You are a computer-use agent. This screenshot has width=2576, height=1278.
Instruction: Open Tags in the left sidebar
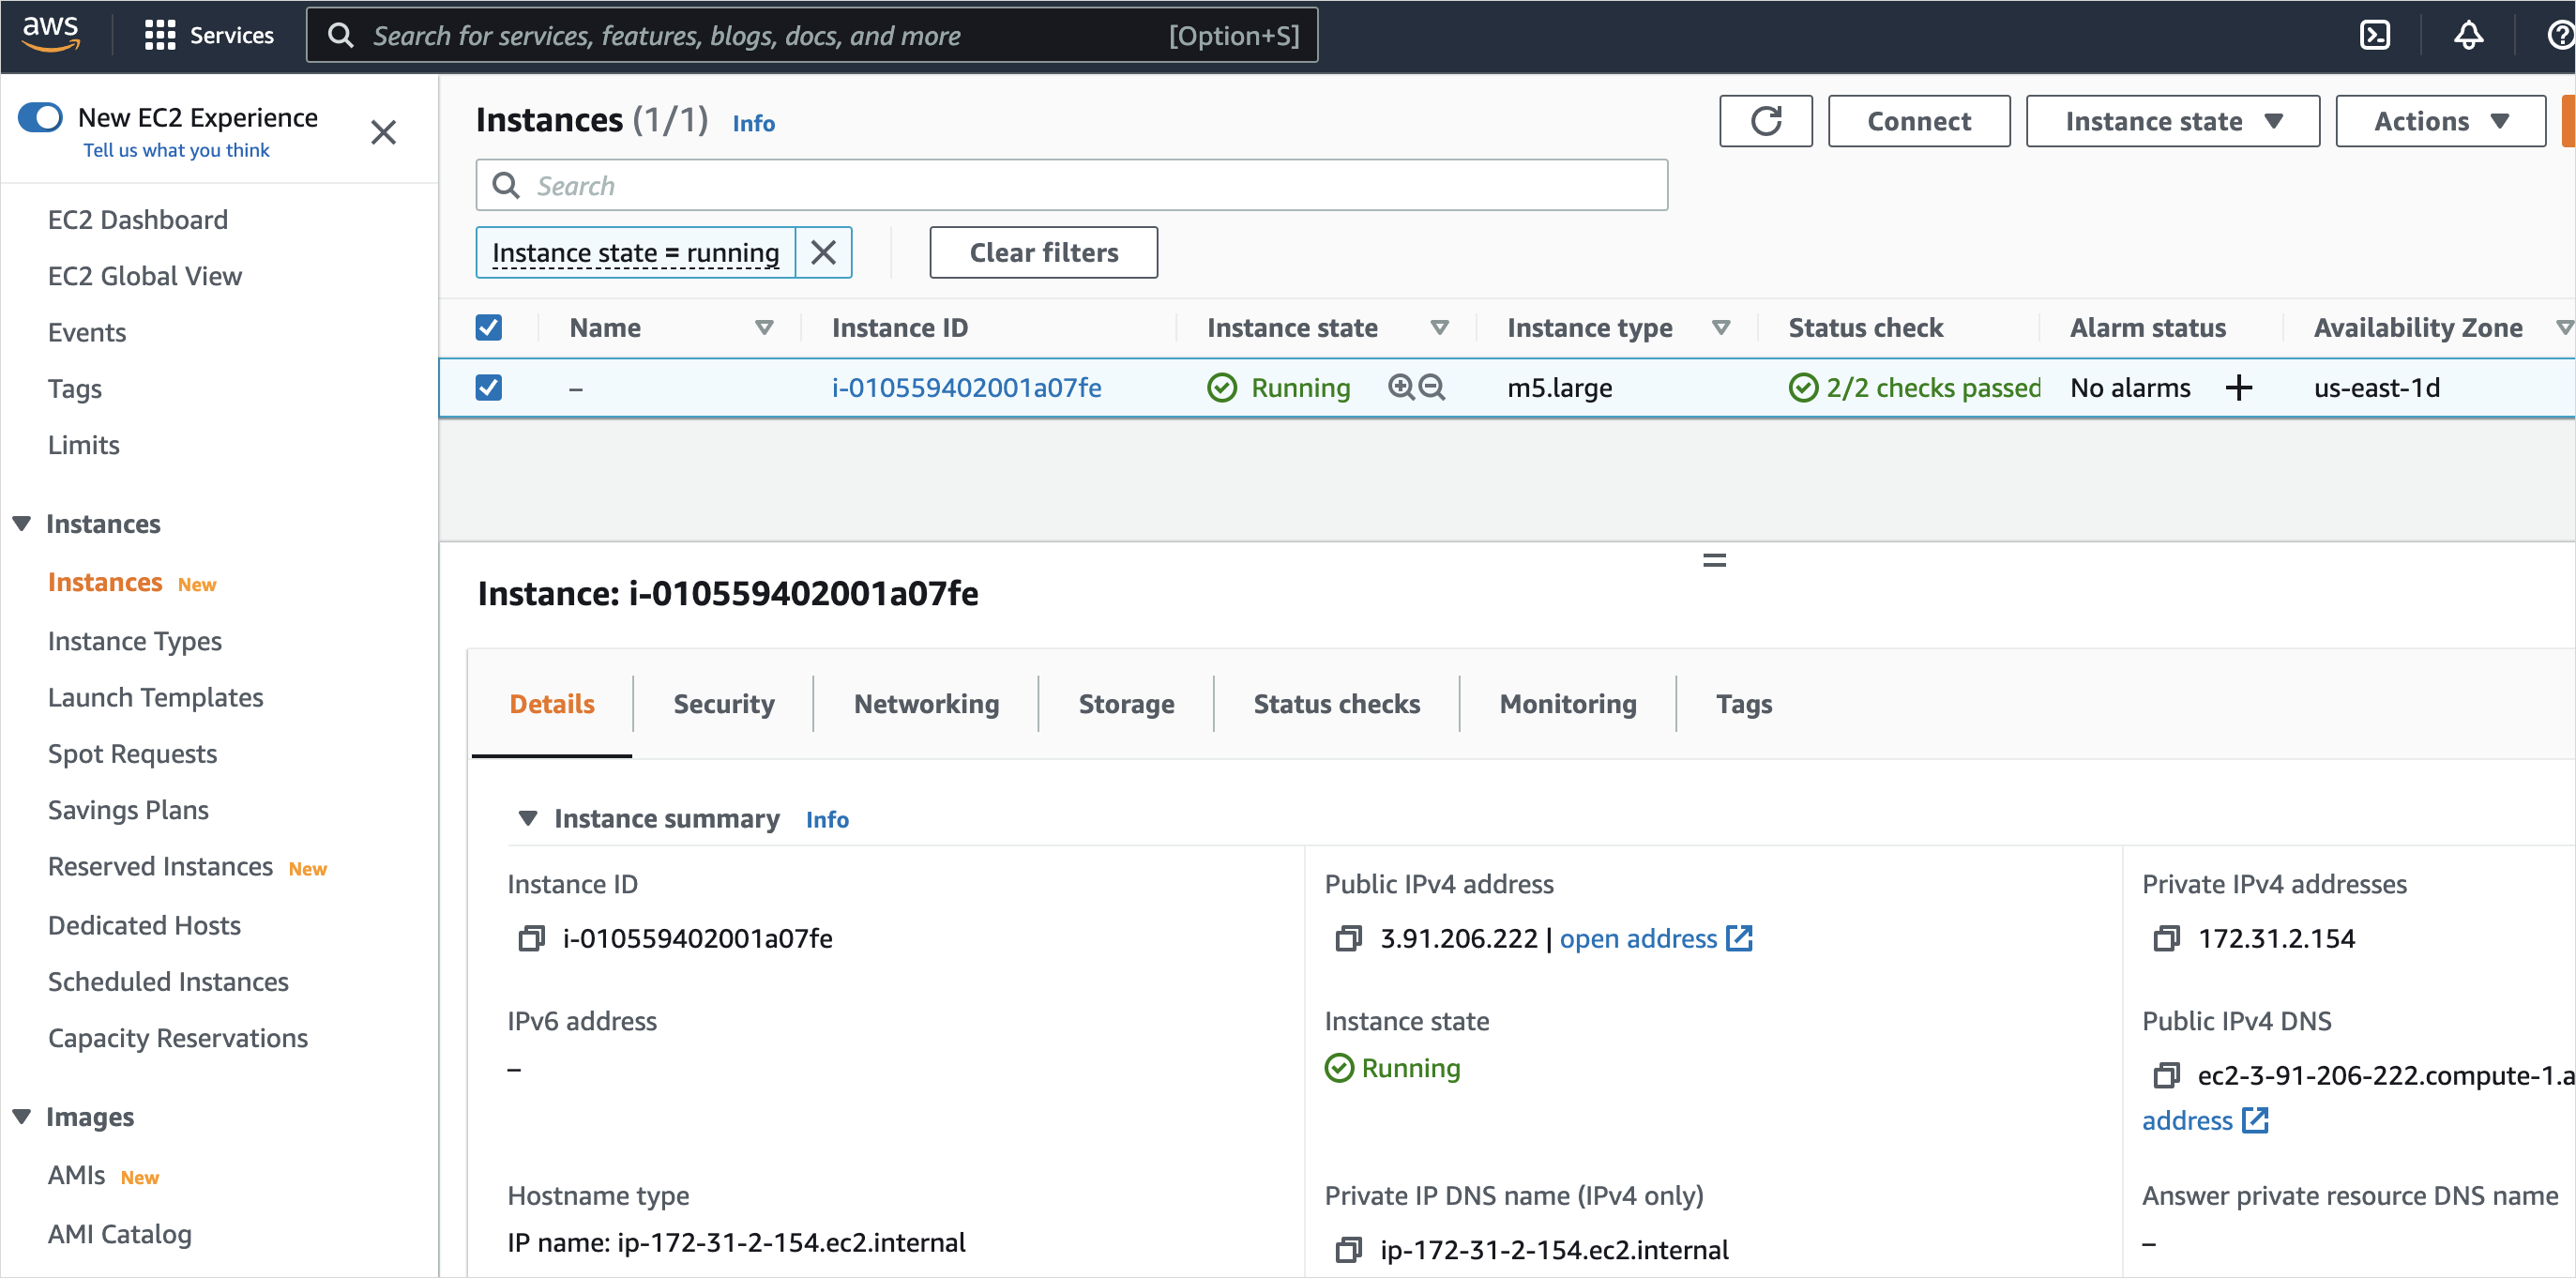coord(74,388)
